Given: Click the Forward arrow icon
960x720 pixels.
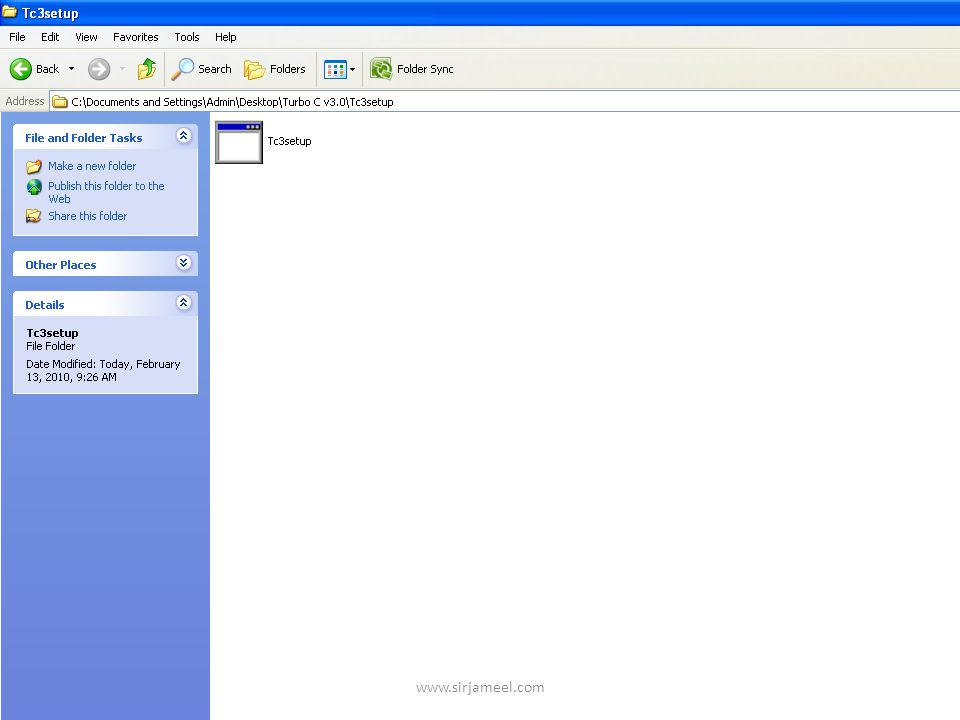Looking at the screenshot, I should pos(99,69).
